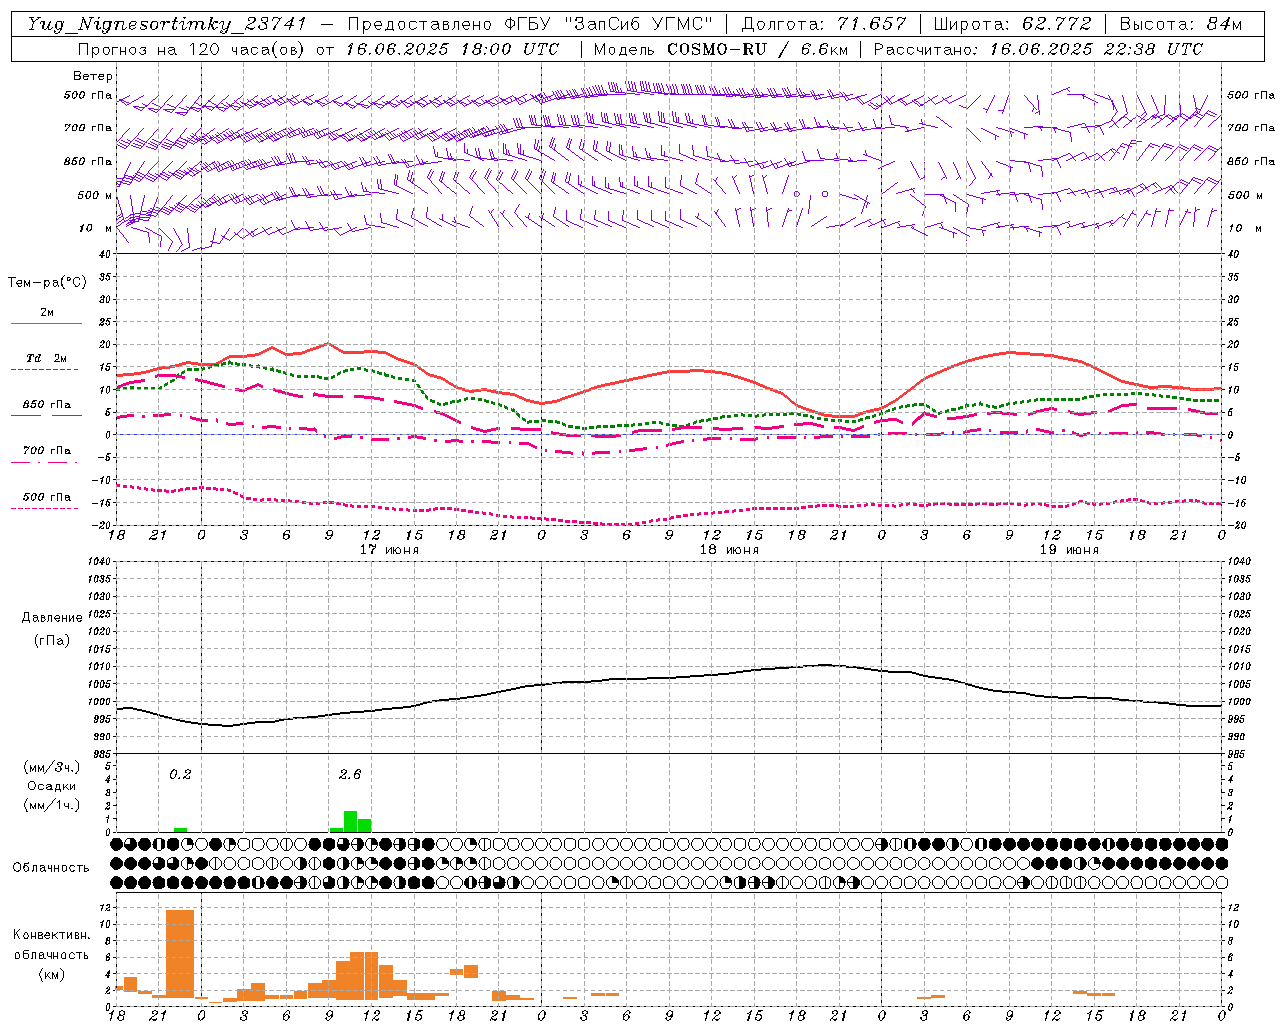Select the elevation text Высота: 84м
Screen dimensions: 1280x1024
(x=1181, y=24)
